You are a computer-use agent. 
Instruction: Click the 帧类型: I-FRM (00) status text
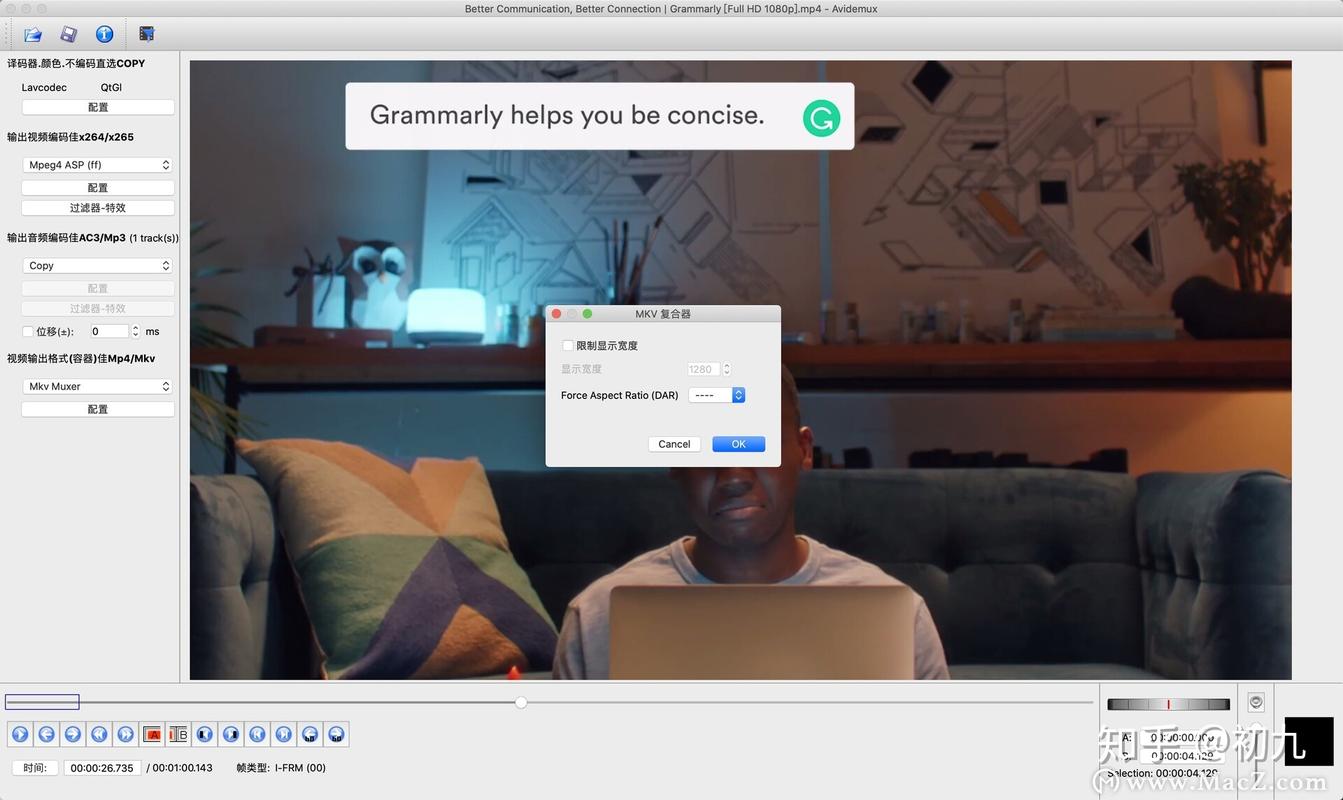click(281, 768)
